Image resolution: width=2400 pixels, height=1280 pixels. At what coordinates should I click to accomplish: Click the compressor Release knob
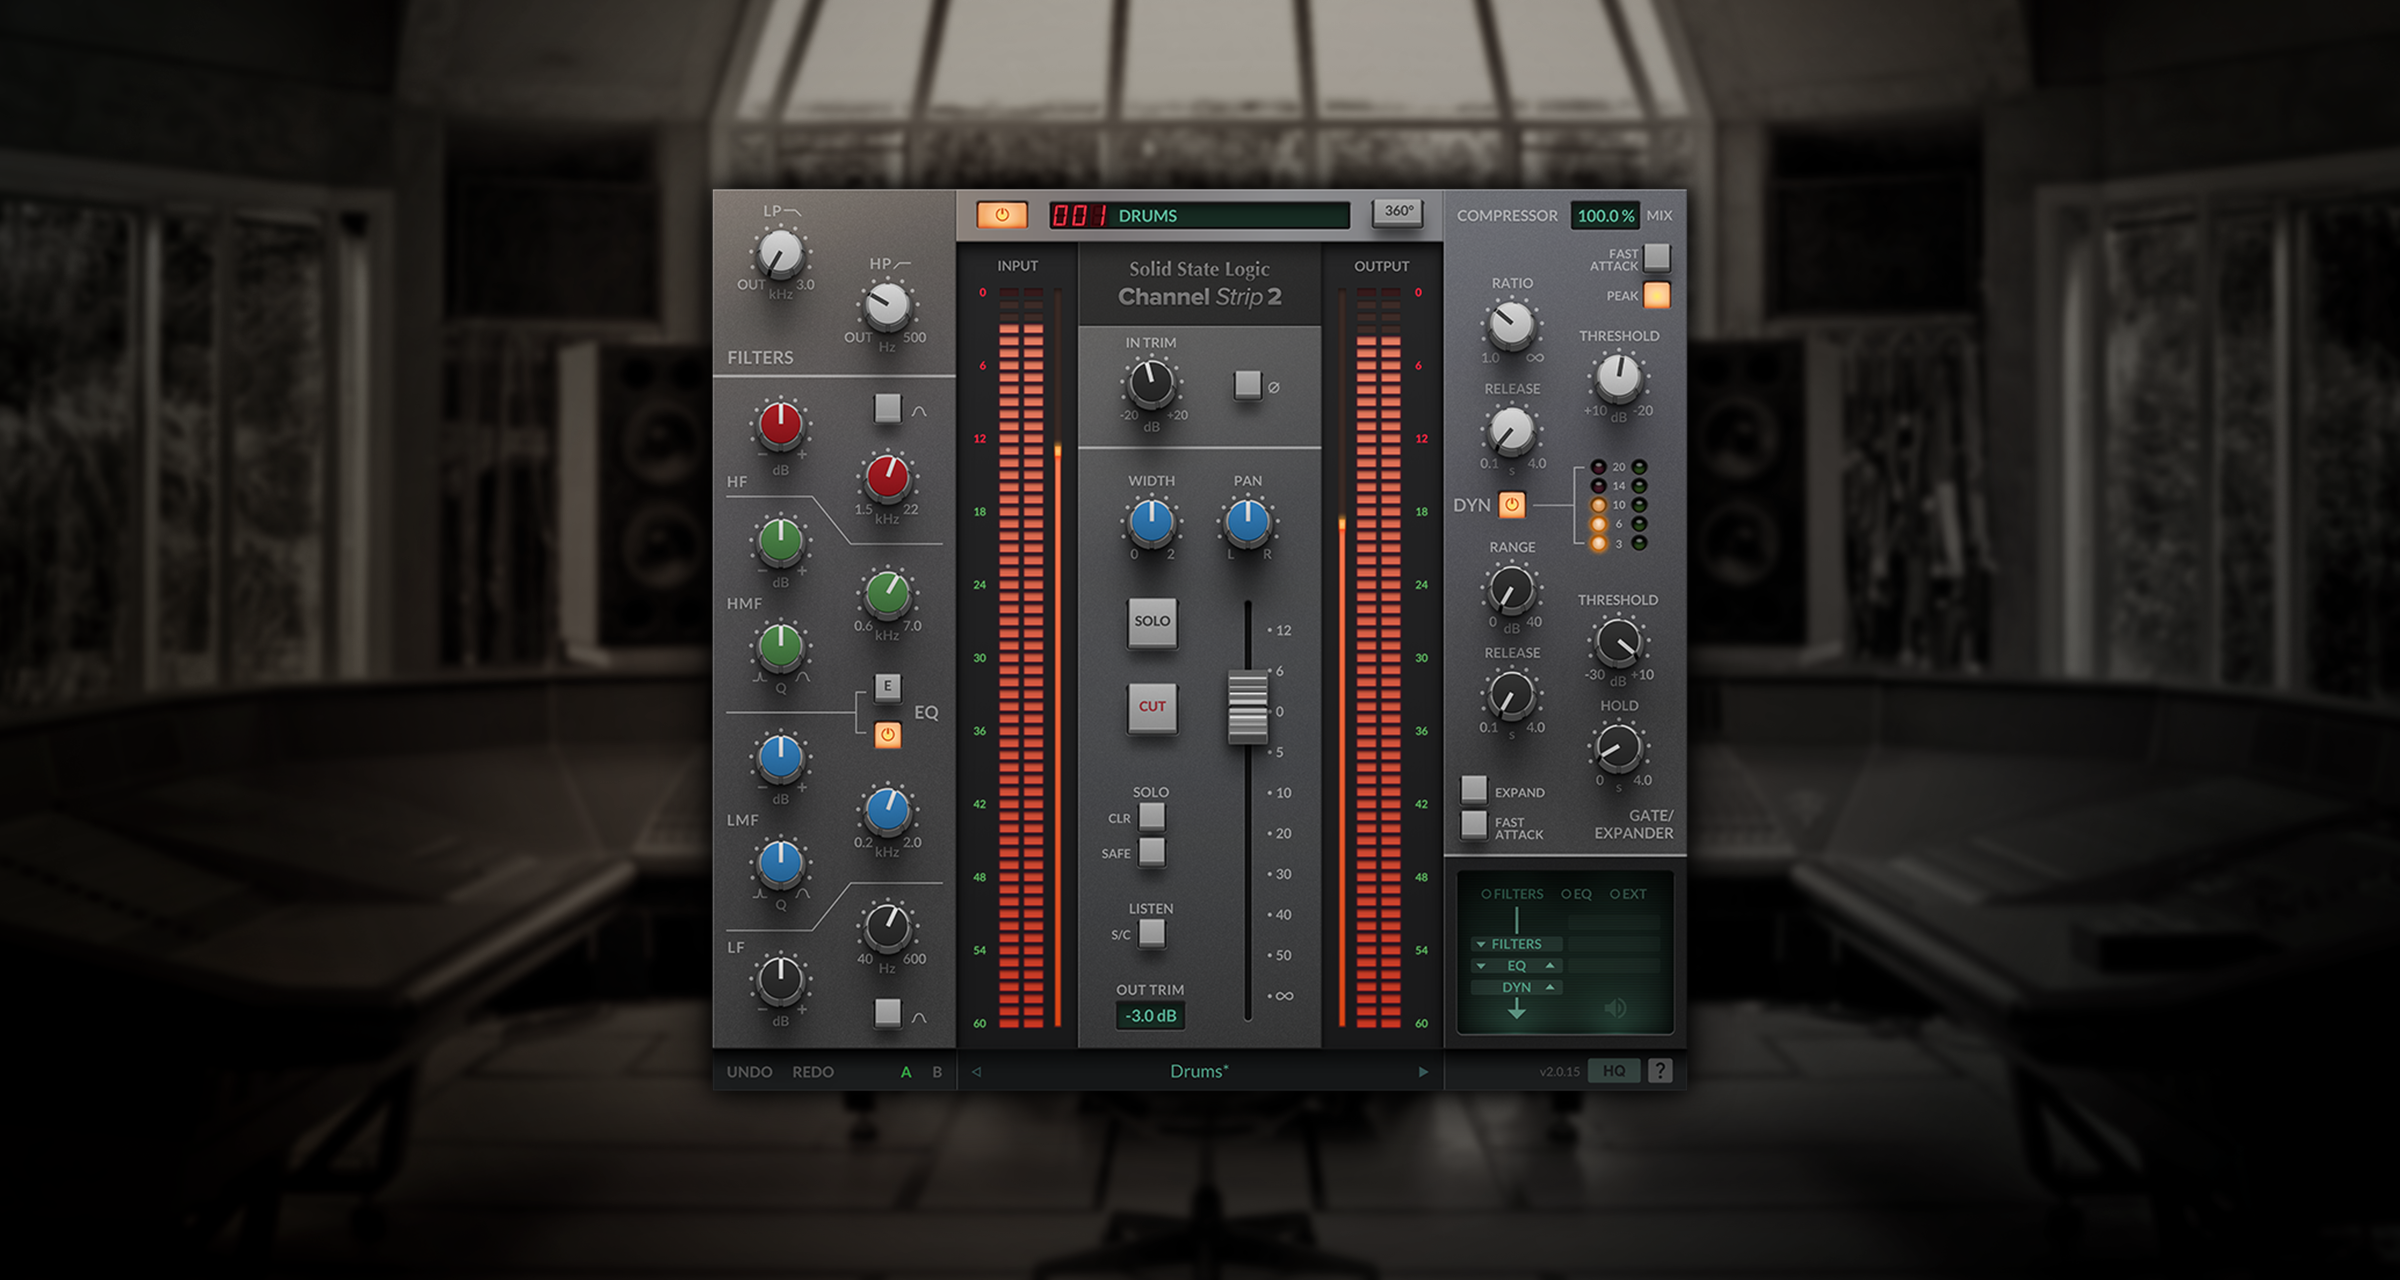(1511, 431)
